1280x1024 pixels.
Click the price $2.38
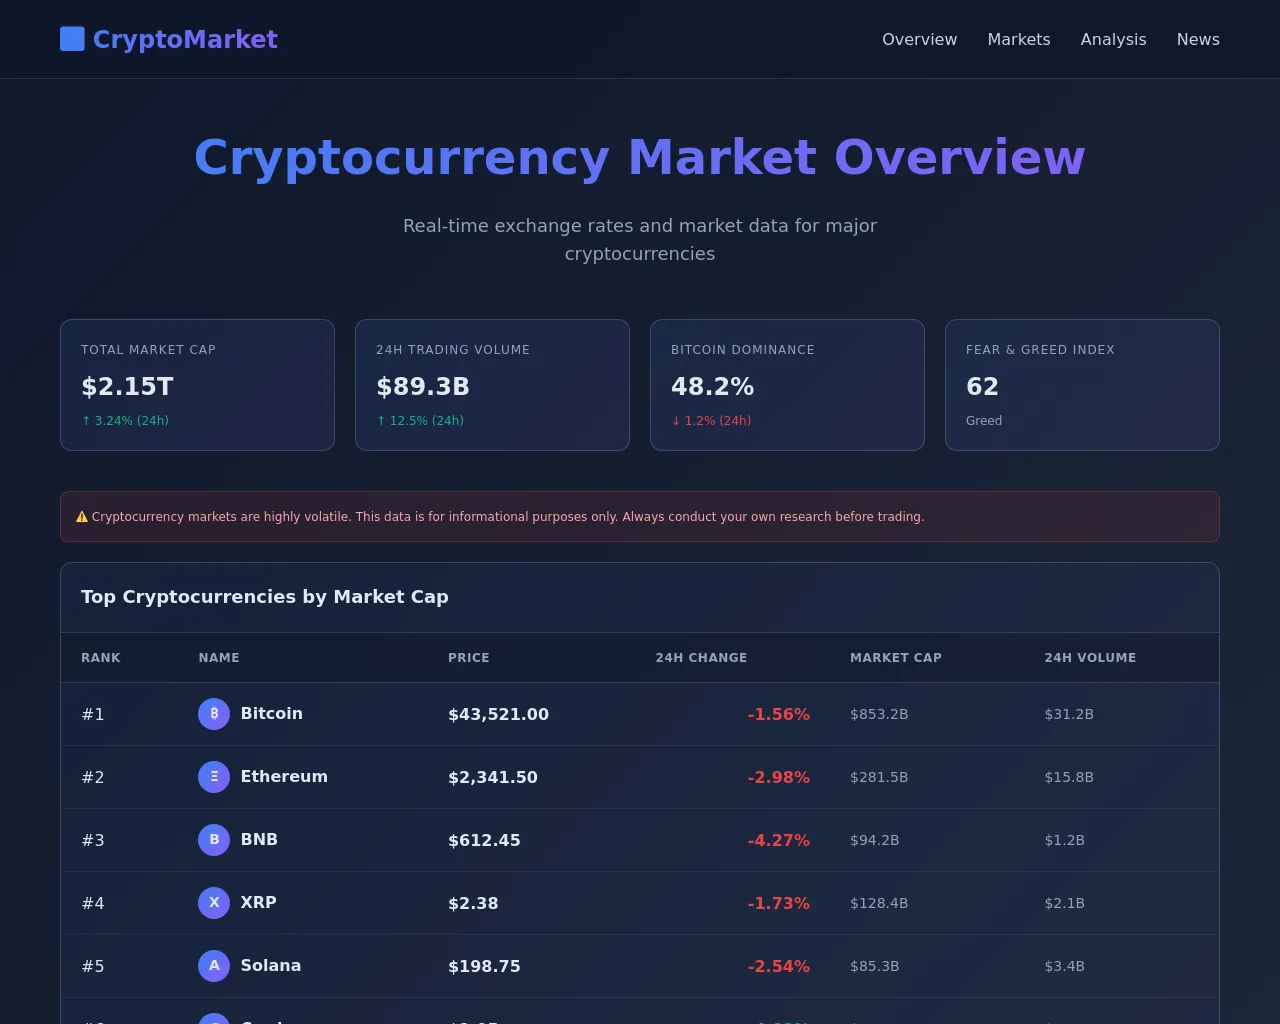tap(473, 903)
